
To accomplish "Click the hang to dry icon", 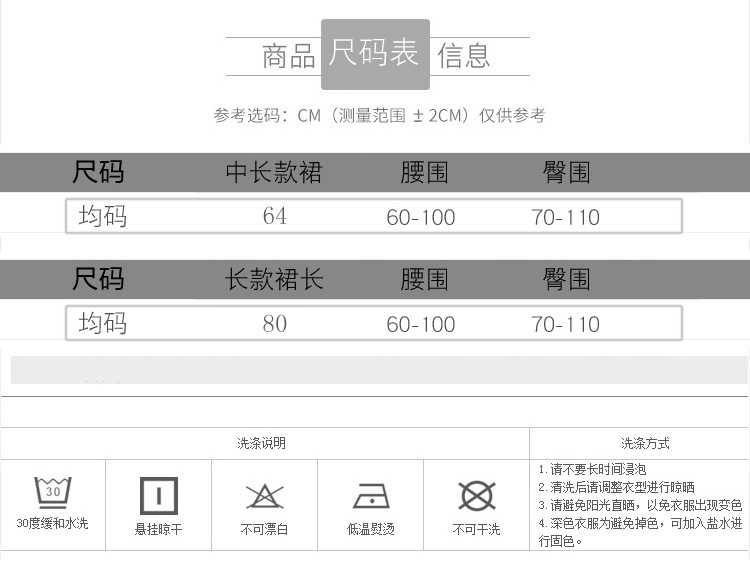I will [158, 496].
